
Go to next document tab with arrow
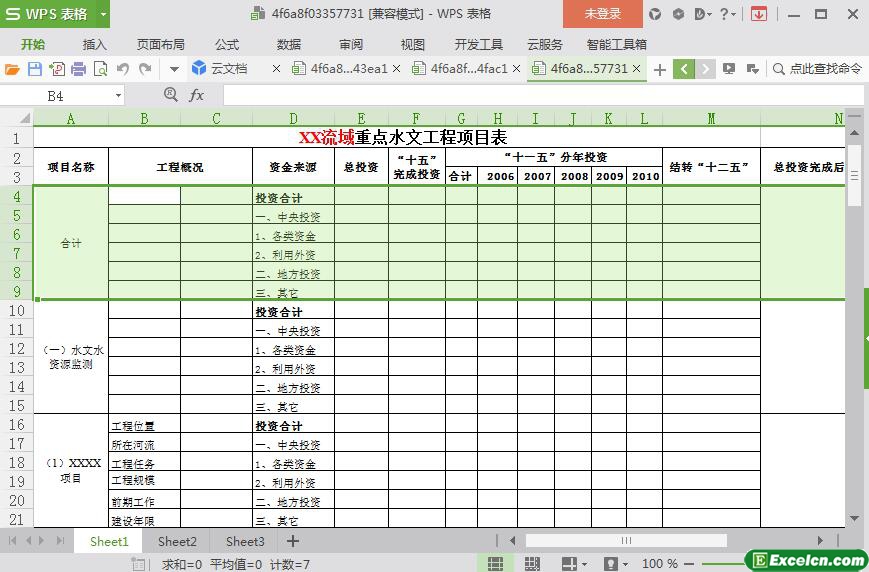705,69
